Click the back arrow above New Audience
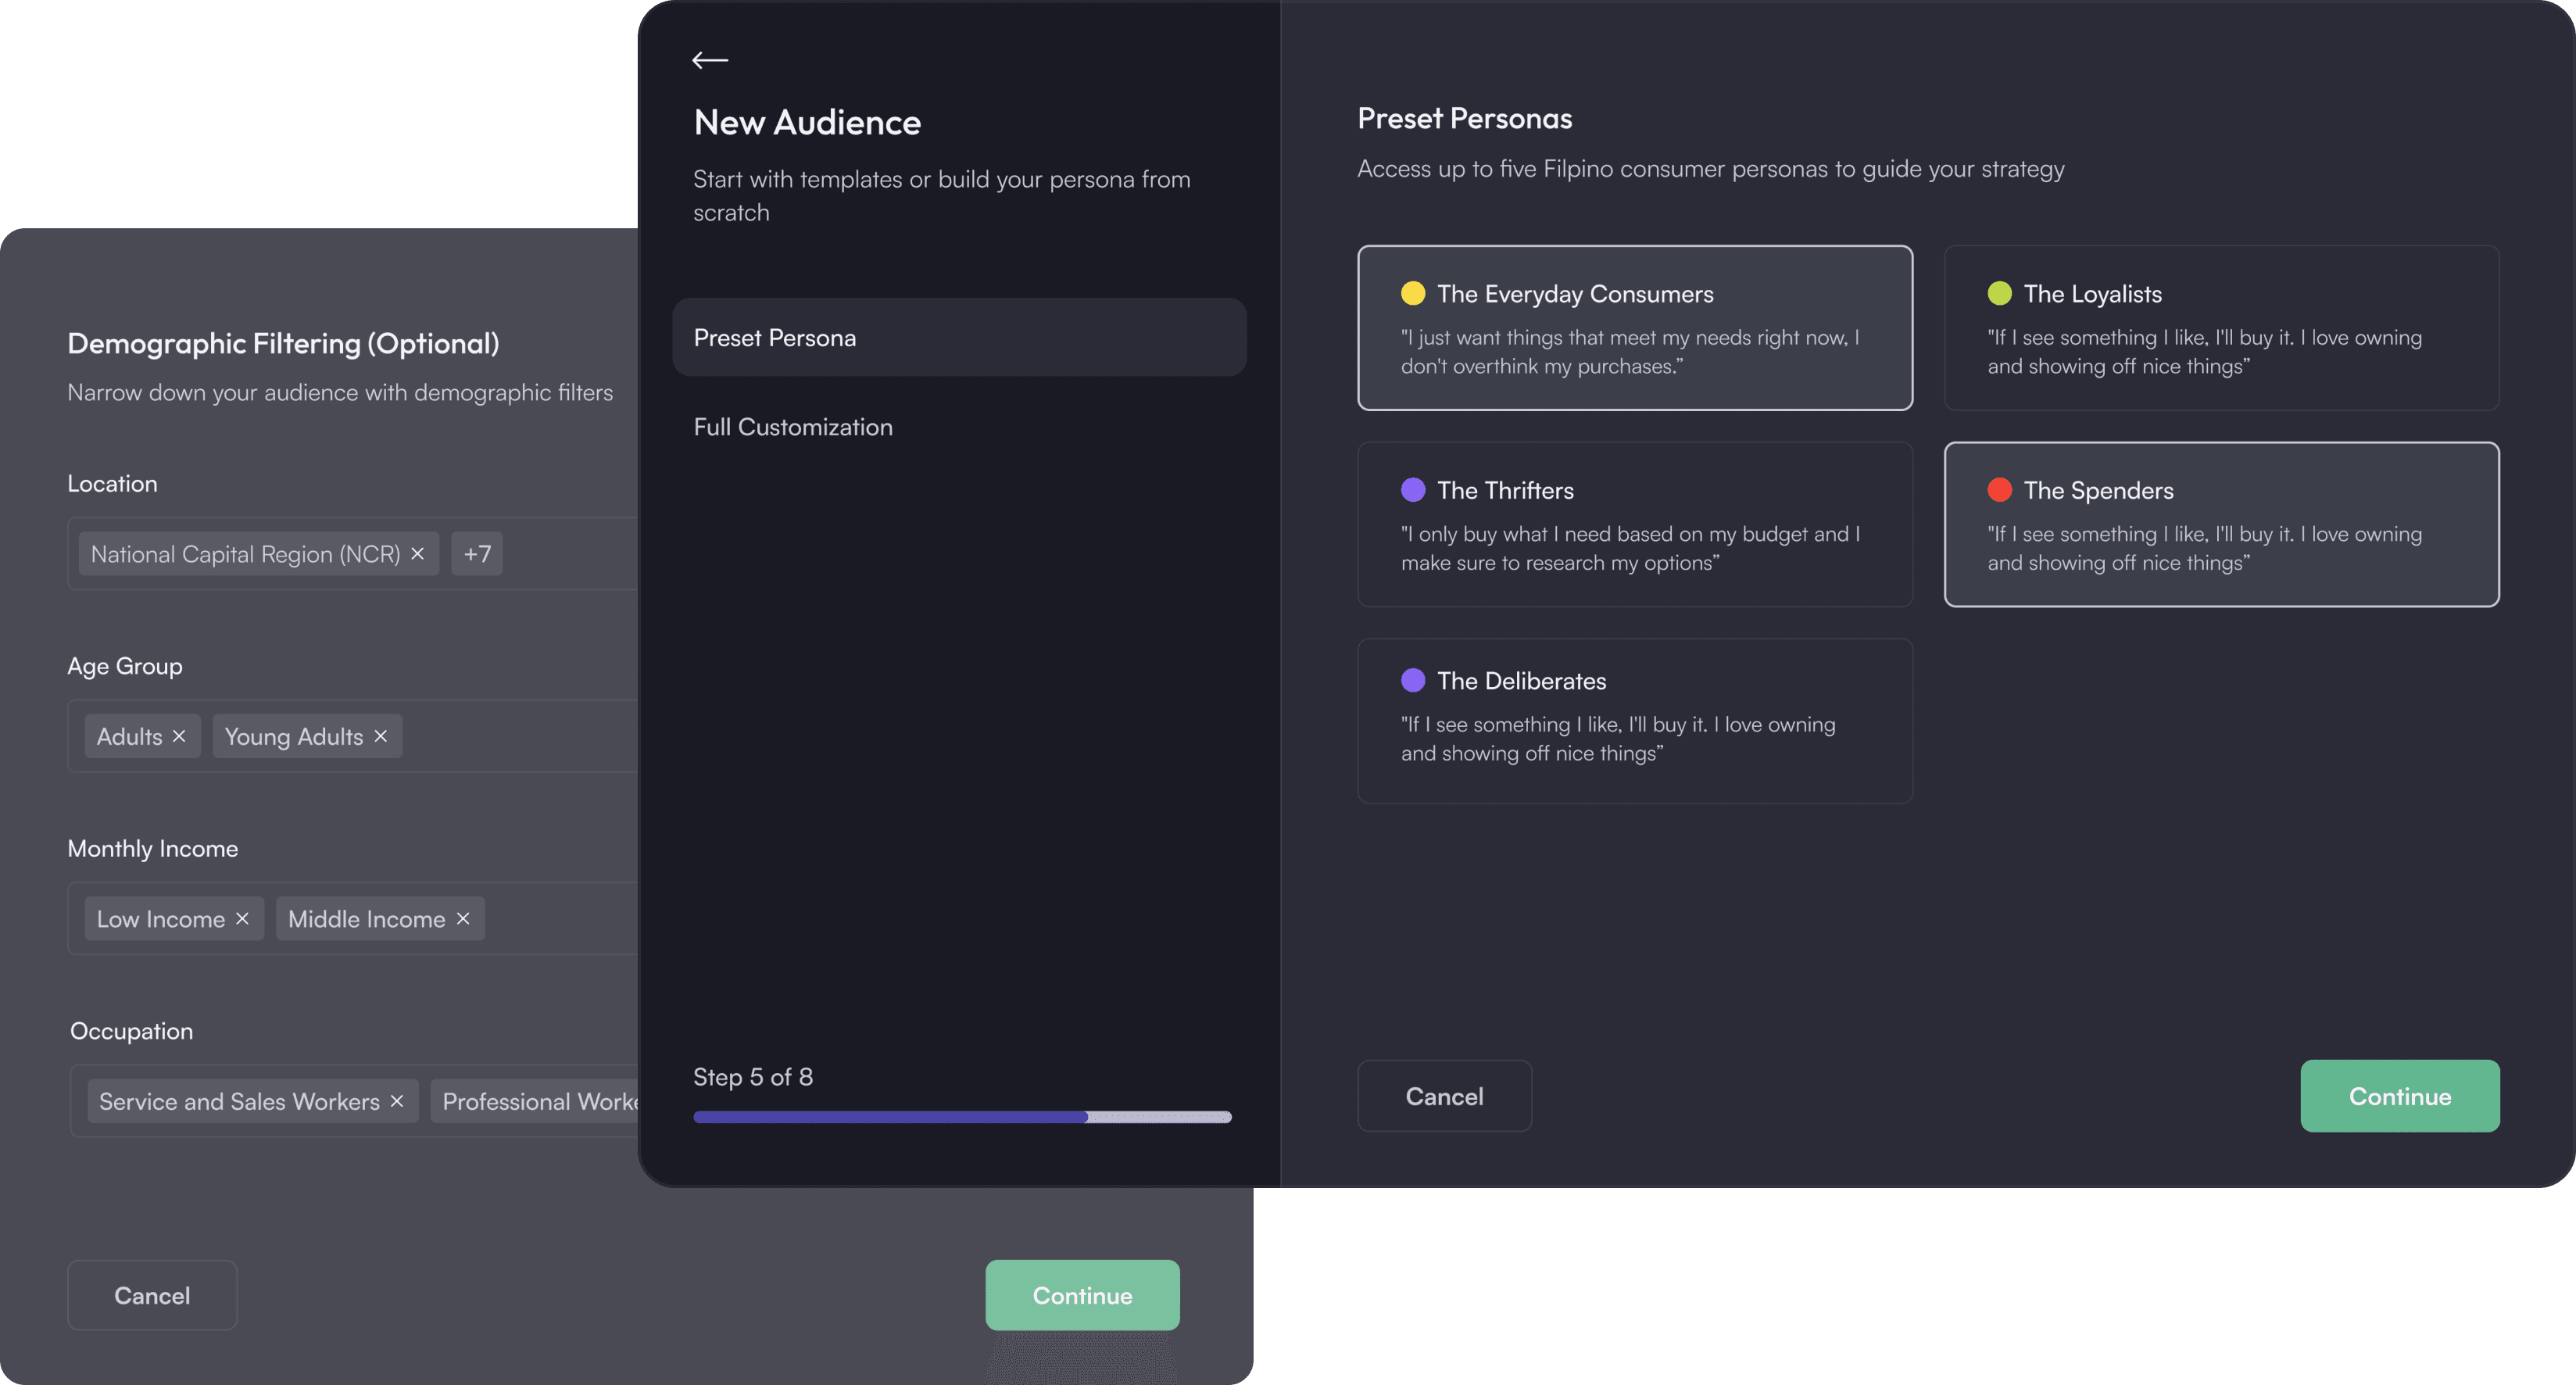Image resolution: width=2576 pixels, height=1385 pixels. [x=710, y=60]
